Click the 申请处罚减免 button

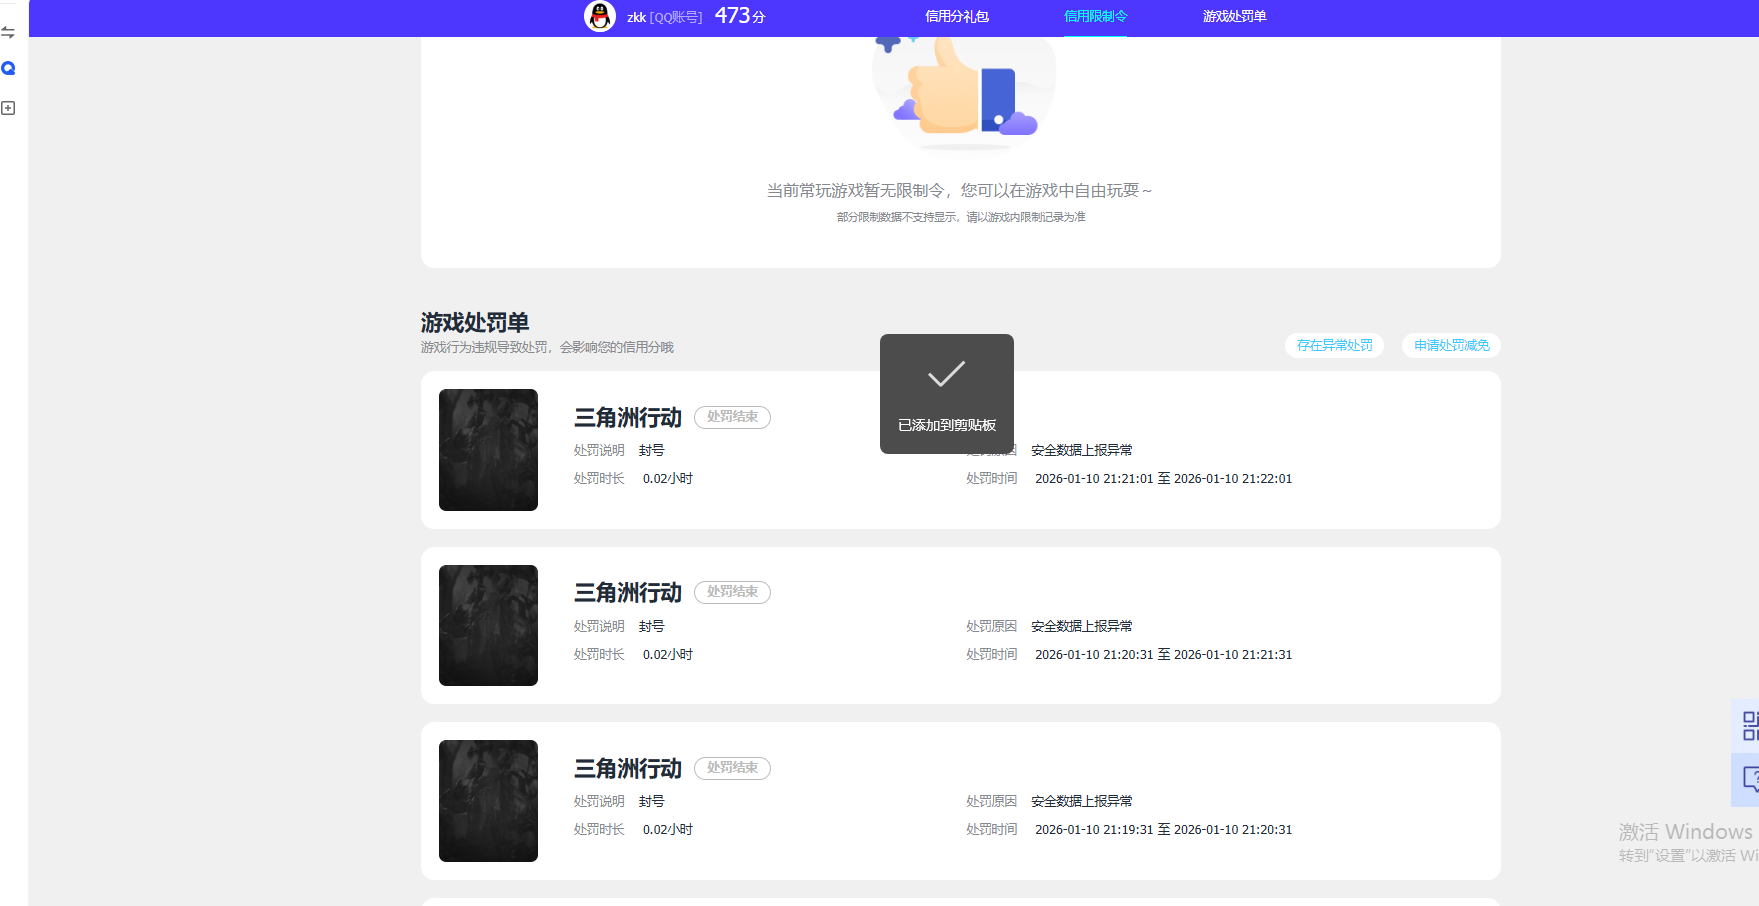point(1451,345)
